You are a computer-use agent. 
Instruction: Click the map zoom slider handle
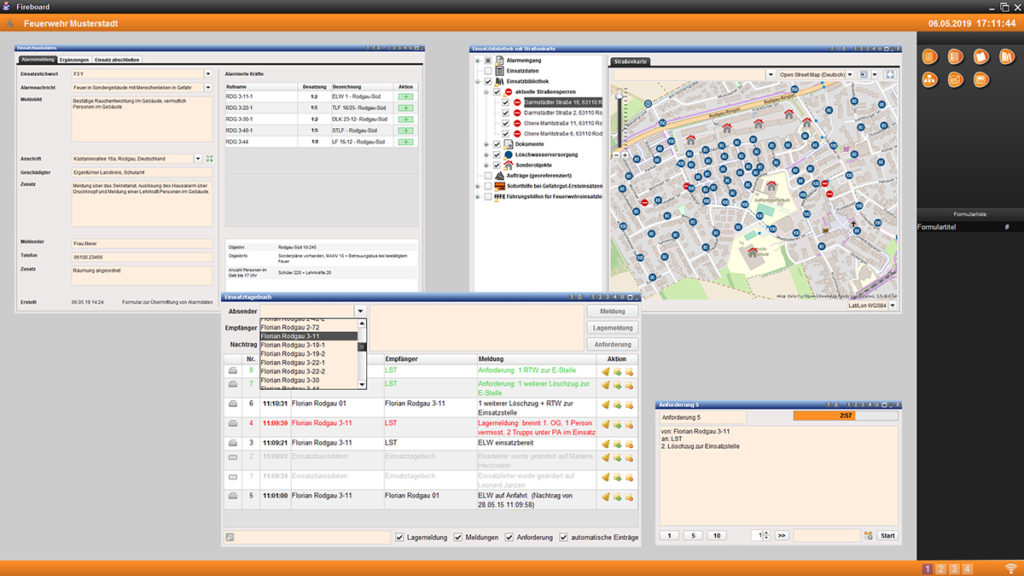pyautogui.click(x=619, y=97)
